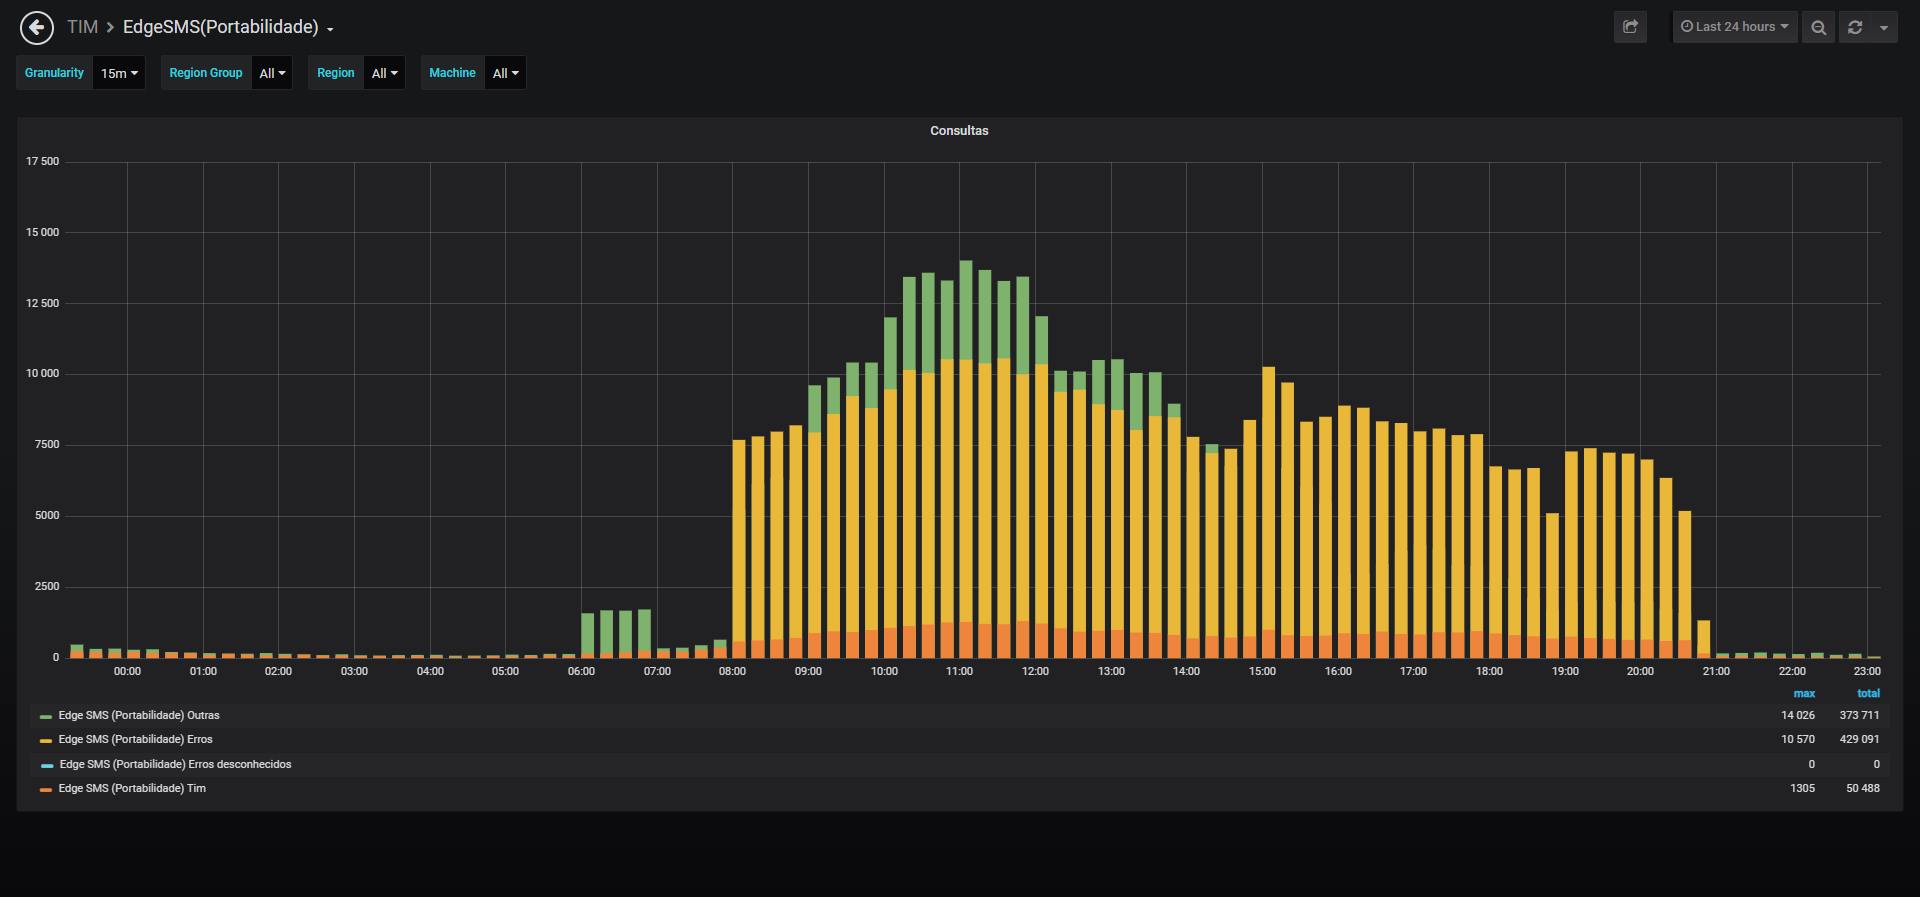Image resolution: width=1920 pixels, height=897 pixels.
Task: Click the 12:00 time axis label
Action: 1035,672
